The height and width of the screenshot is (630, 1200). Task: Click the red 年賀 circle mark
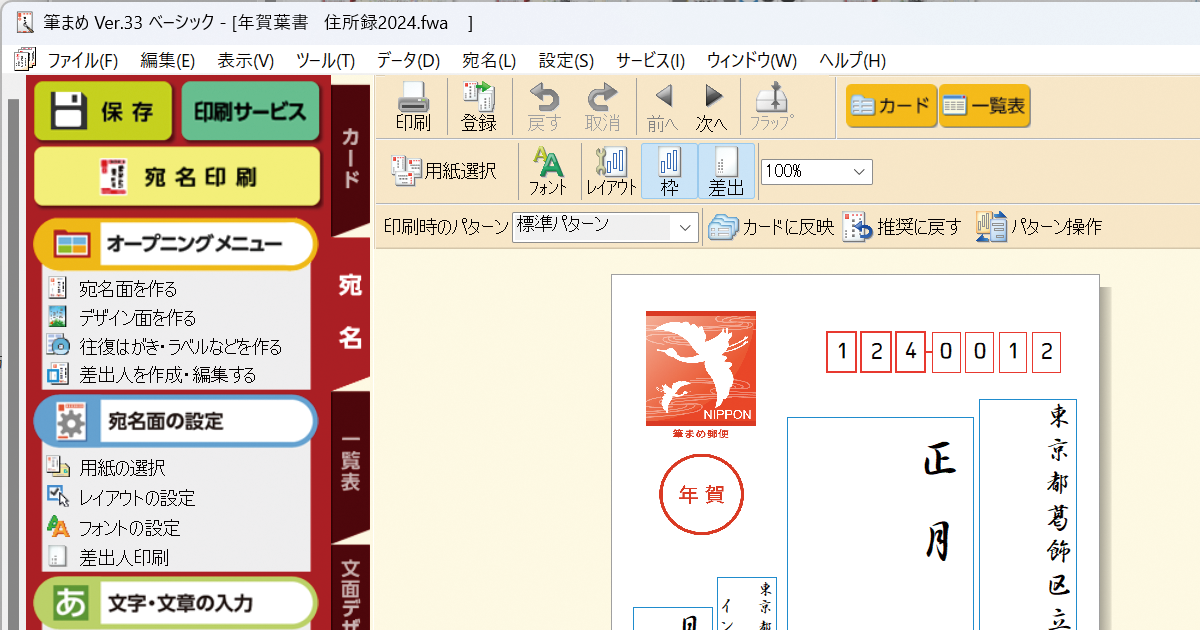coord(701,493)
